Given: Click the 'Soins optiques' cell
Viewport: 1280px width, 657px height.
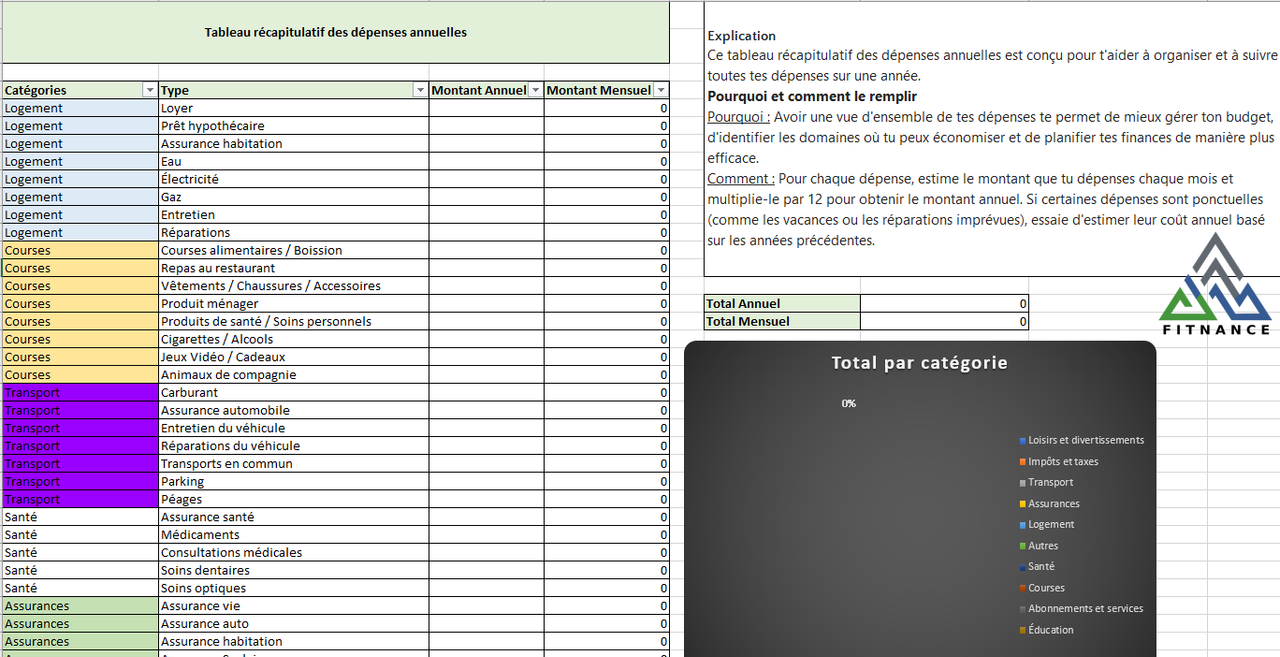Looking at the screenshot, I should coord(294,588).
